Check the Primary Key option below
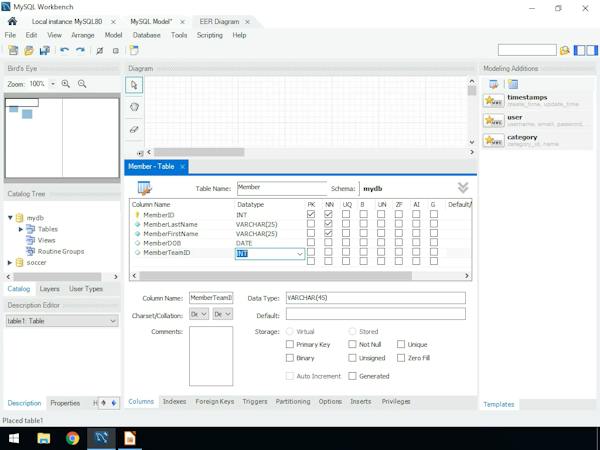Screen dimensions: 600x450 (x=290, y=344)
